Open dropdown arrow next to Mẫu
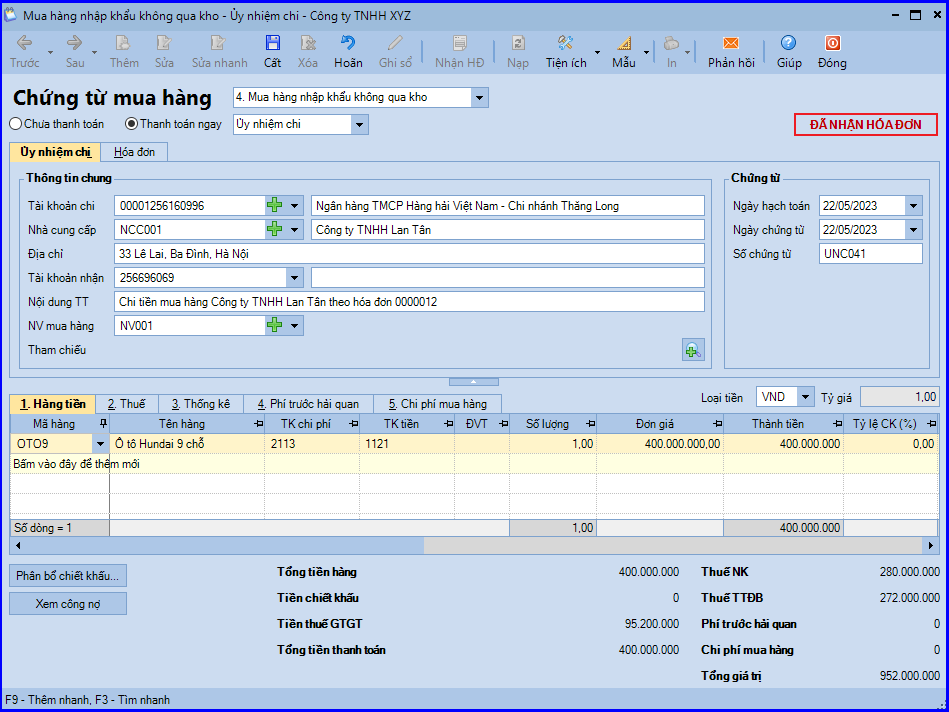Viewport: 949px width, 712px height. tap(646, 52)
